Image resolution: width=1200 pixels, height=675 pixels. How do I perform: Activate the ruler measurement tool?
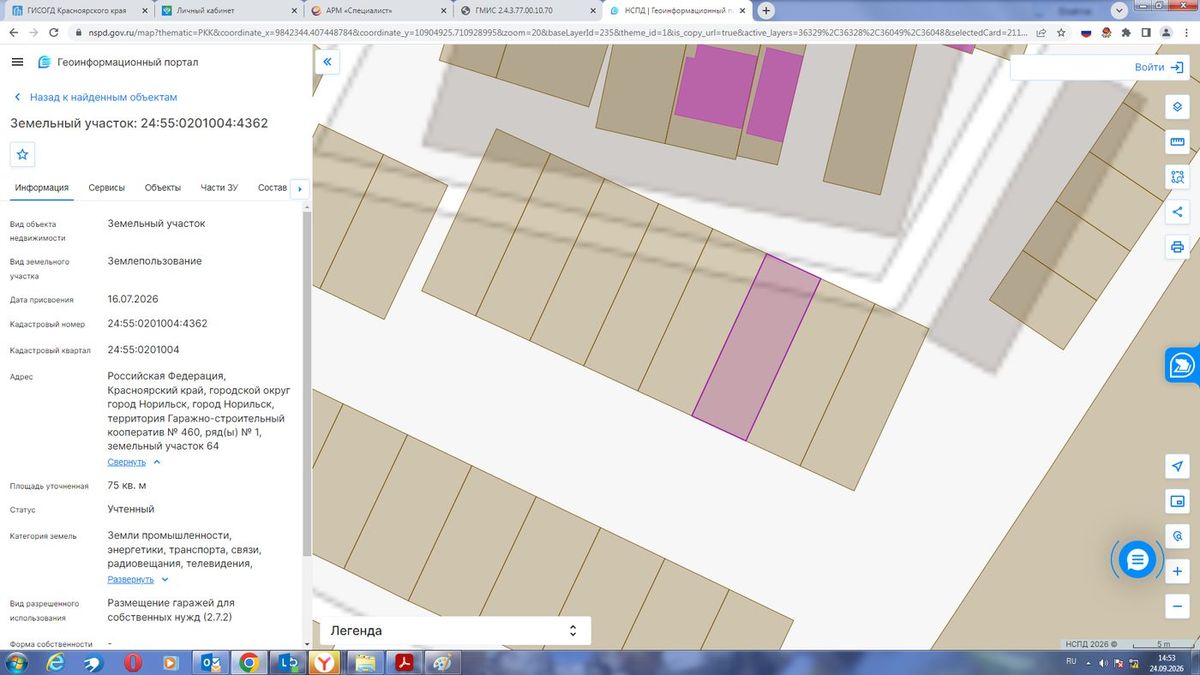click(x=1177, y=142)
